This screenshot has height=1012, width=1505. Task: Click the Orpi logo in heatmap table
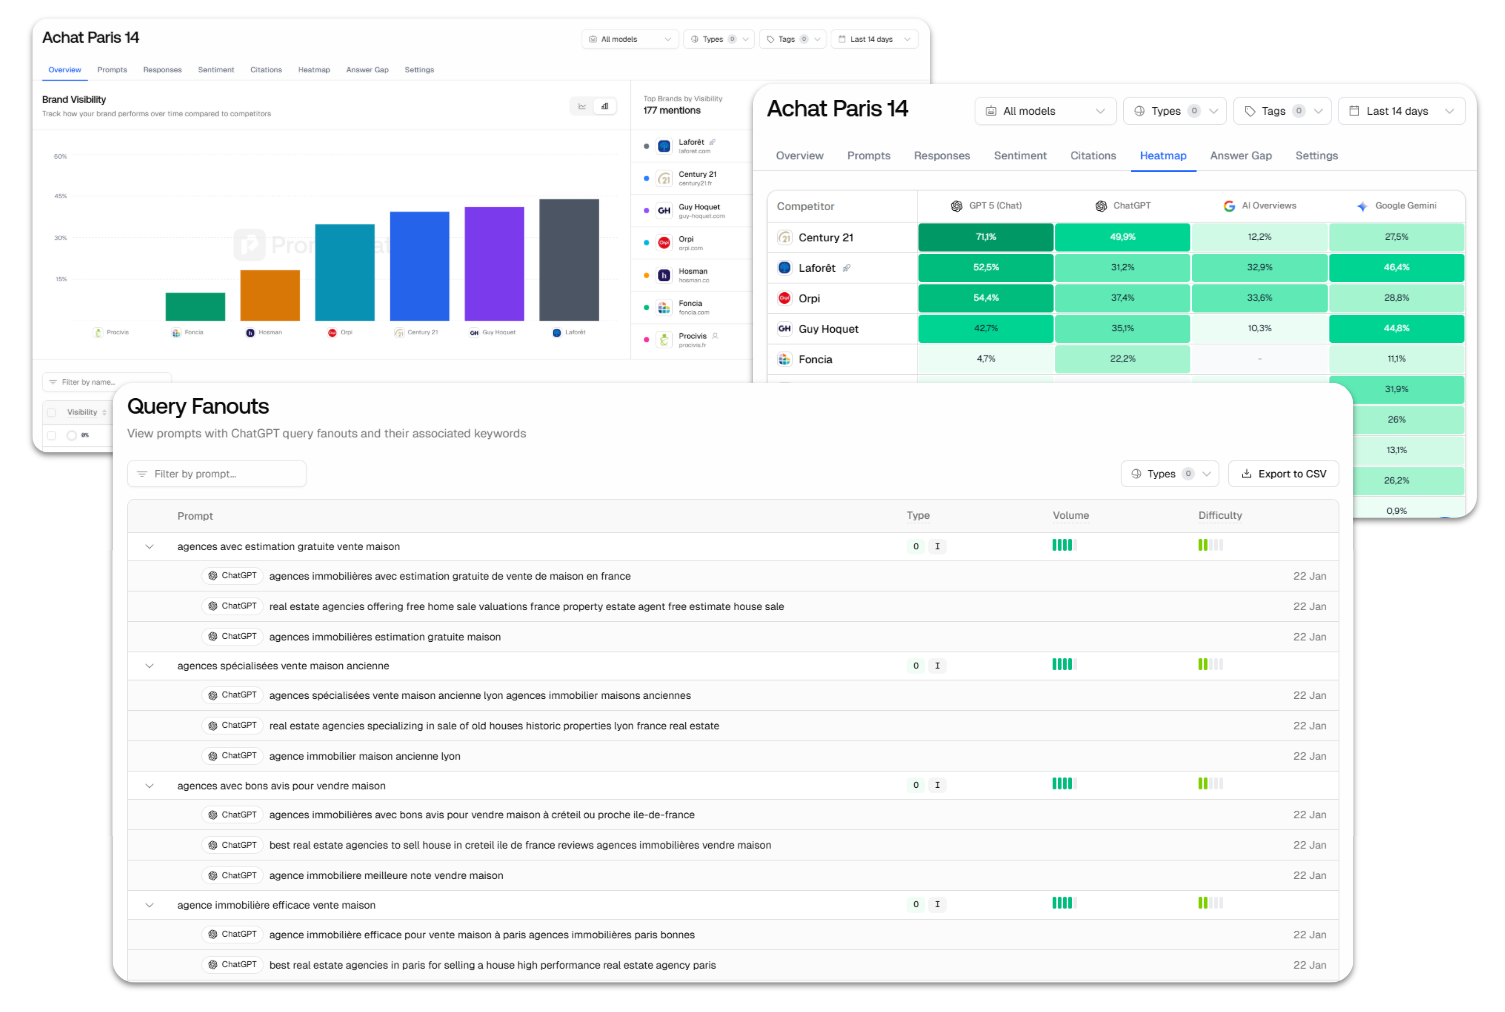(x=785, y=298)
